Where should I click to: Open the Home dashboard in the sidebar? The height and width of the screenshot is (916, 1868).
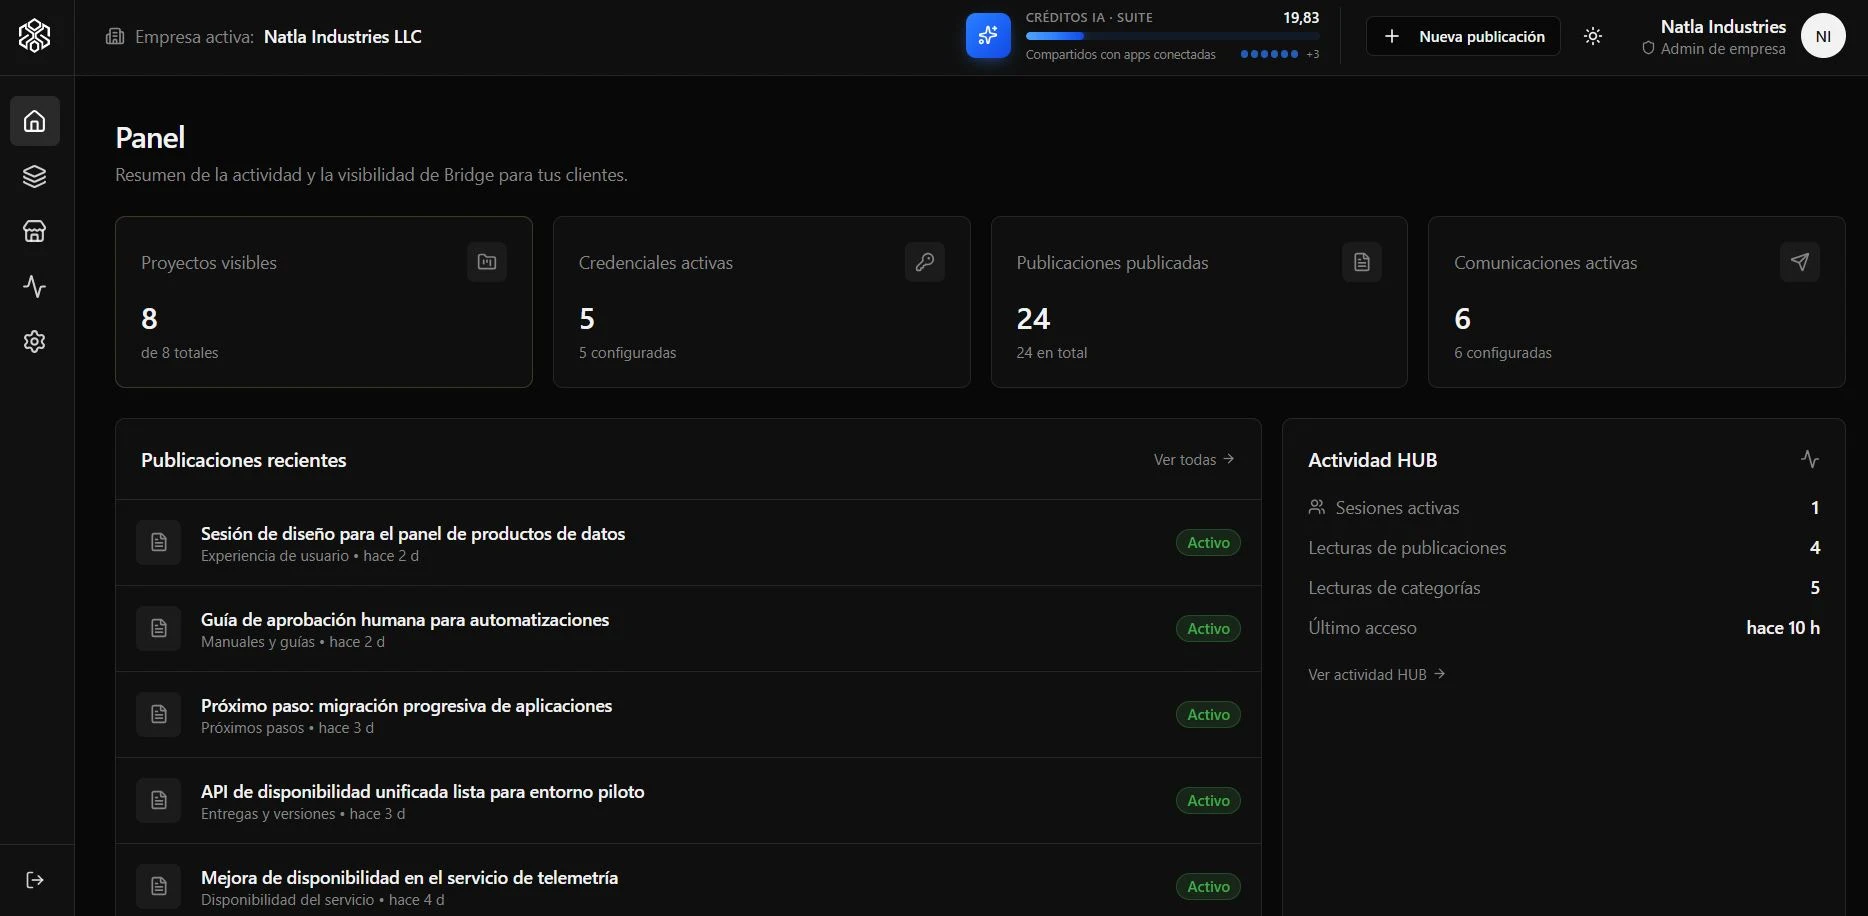(35, 121)
